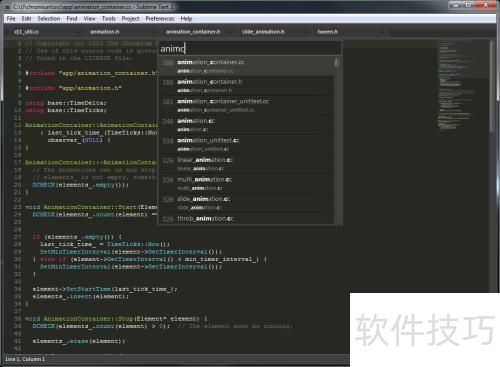Select animation_container.cc in the results list
Image resolution: width=500 pixels, height=367 pixels.
(x=247, y=66)
